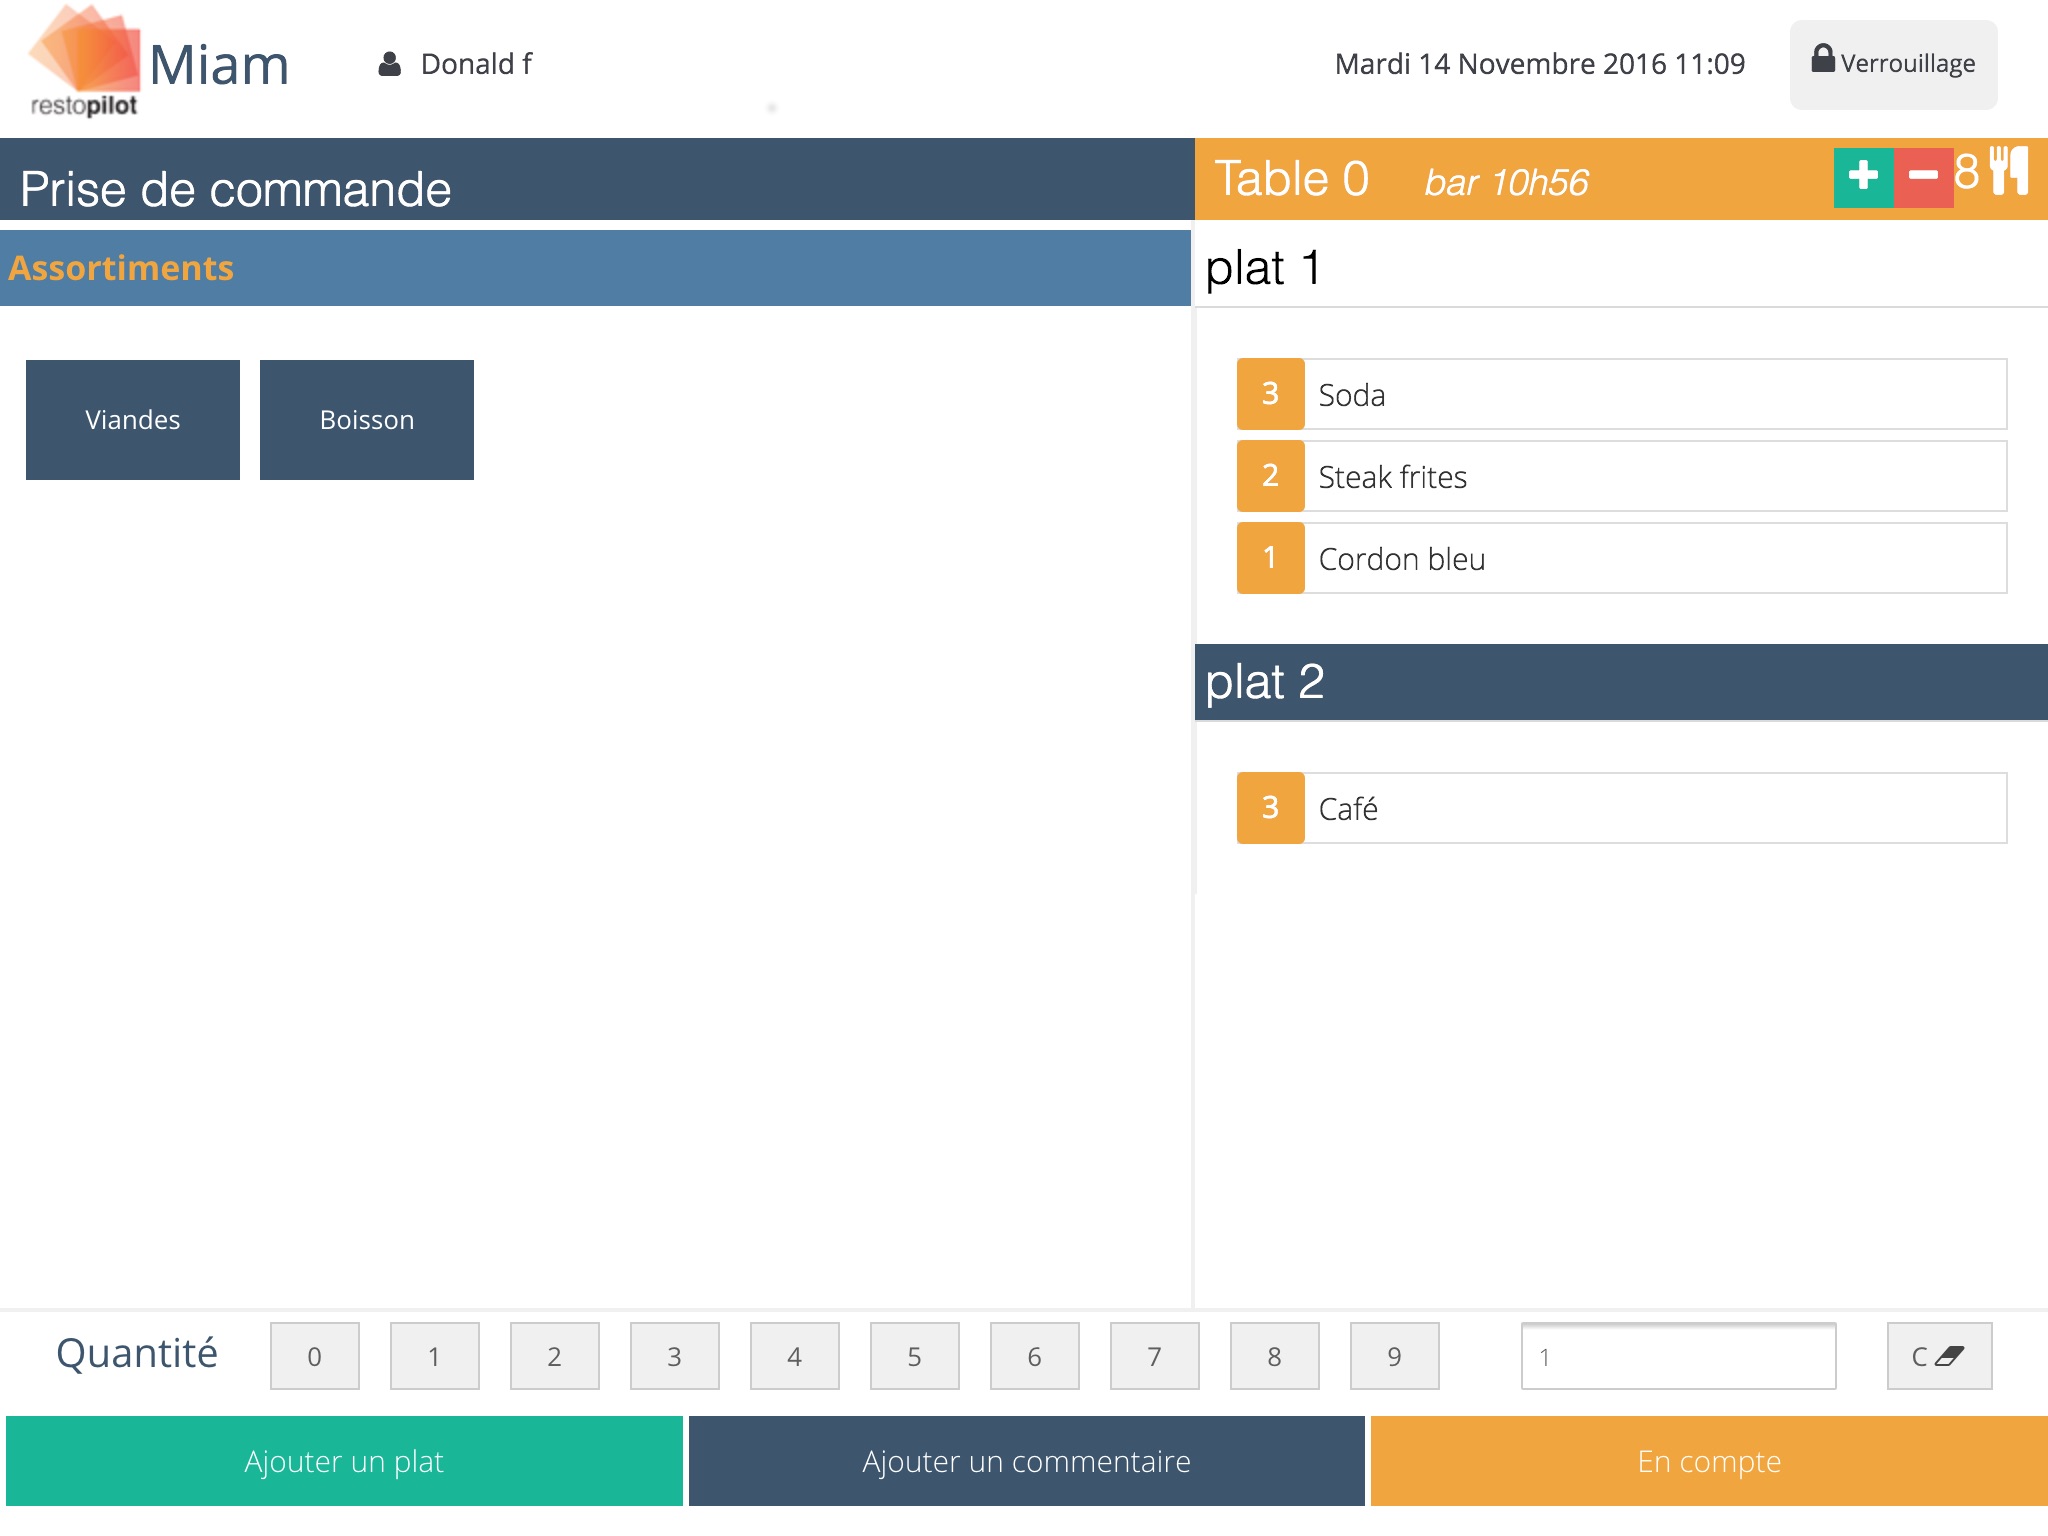Select quantity 4
The height and width of the screenshot is (1536, 2048).
tap(794, 1356)
